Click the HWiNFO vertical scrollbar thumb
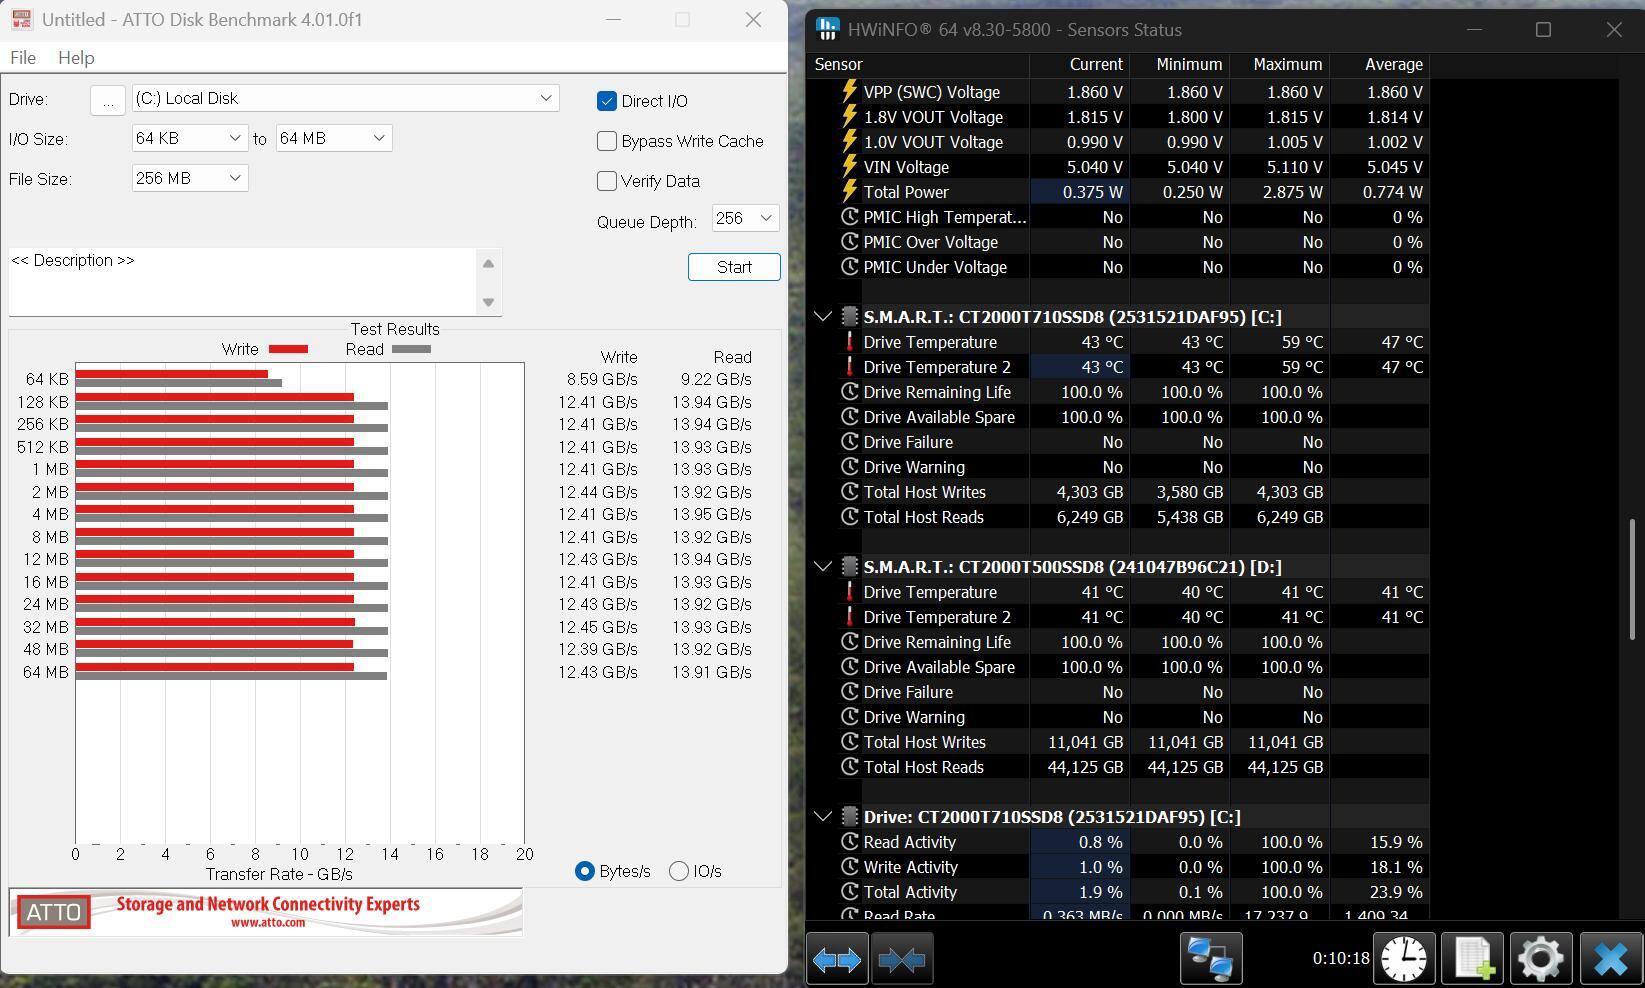Screen dimensions: 1645x988 point(1633,580)
